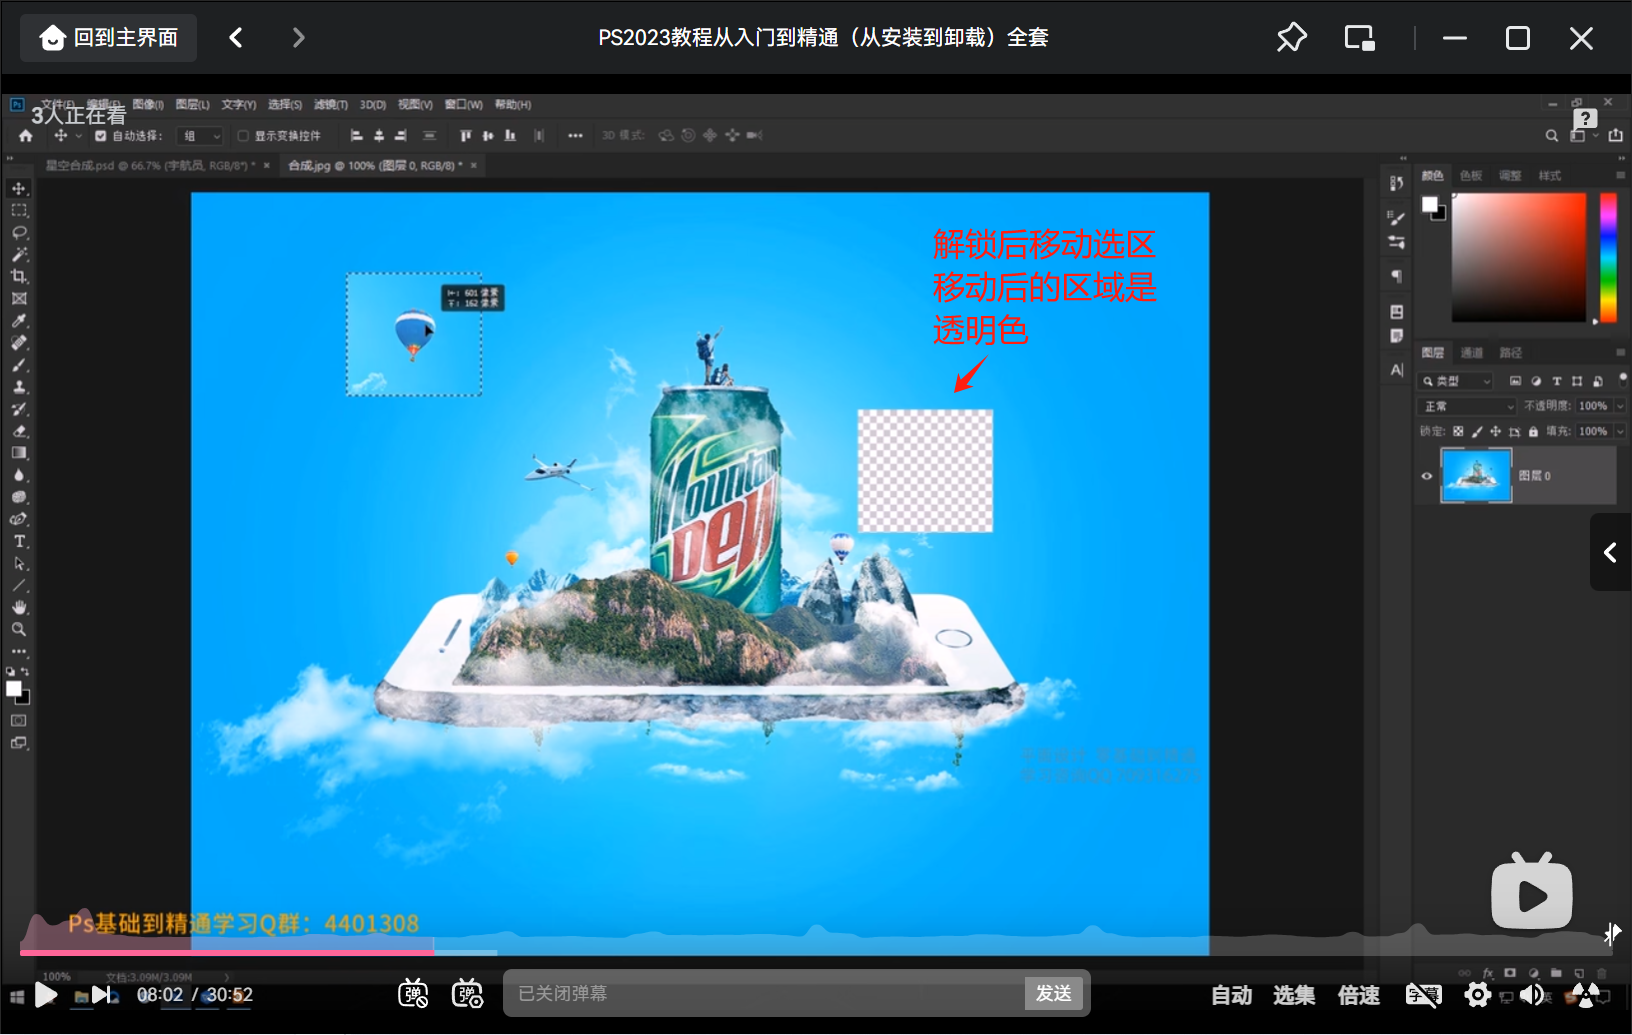This screenshot has height=1035, width=1632.
Task: Select the Clone Stamp tool
Action: coord(19,387)
